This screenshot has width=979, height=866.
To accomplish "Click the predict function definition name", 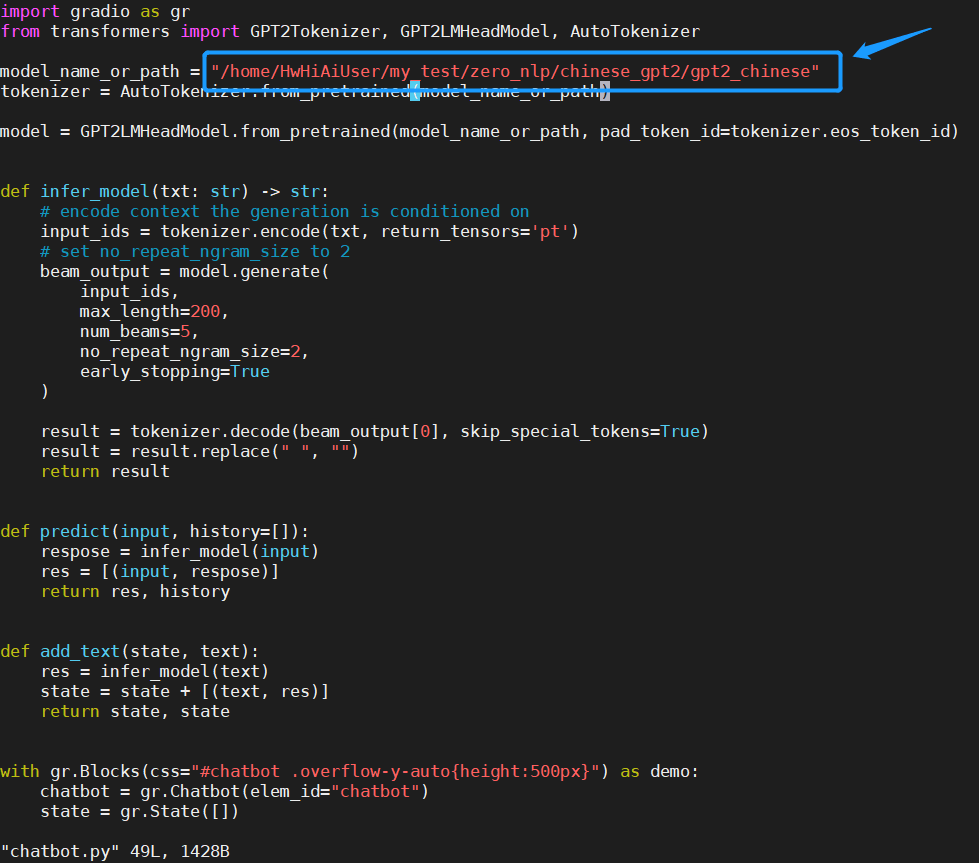I will coord(74,531).
